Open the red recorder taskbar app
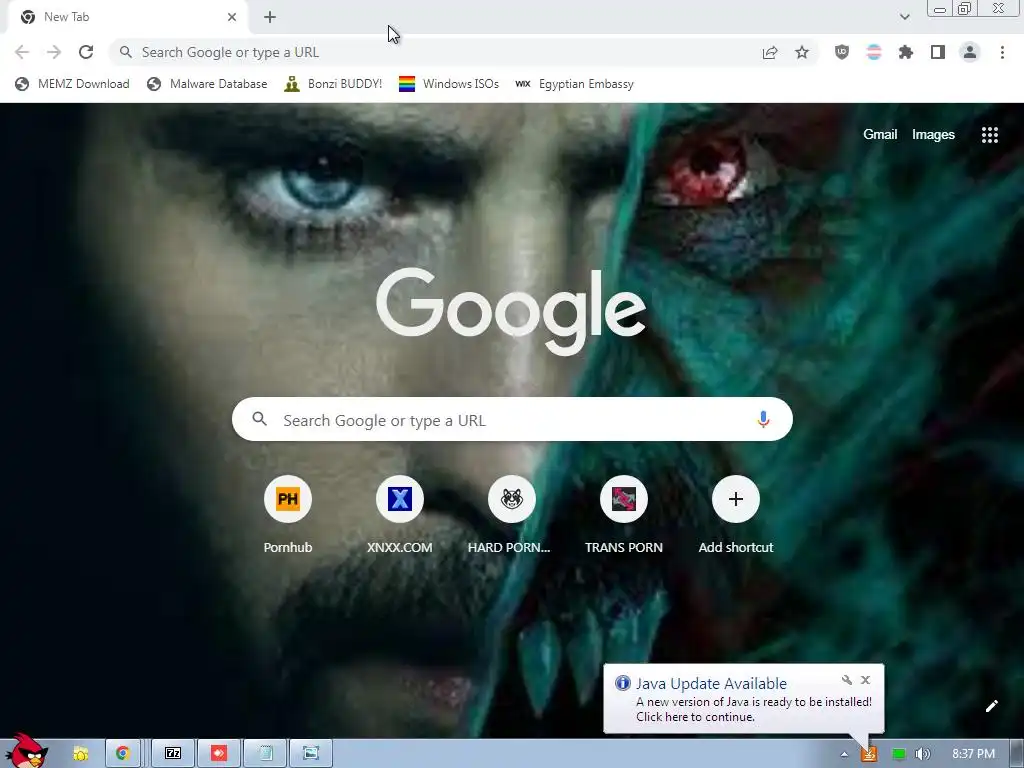This screenshot has height=768, width=1024. click(219, 754)
